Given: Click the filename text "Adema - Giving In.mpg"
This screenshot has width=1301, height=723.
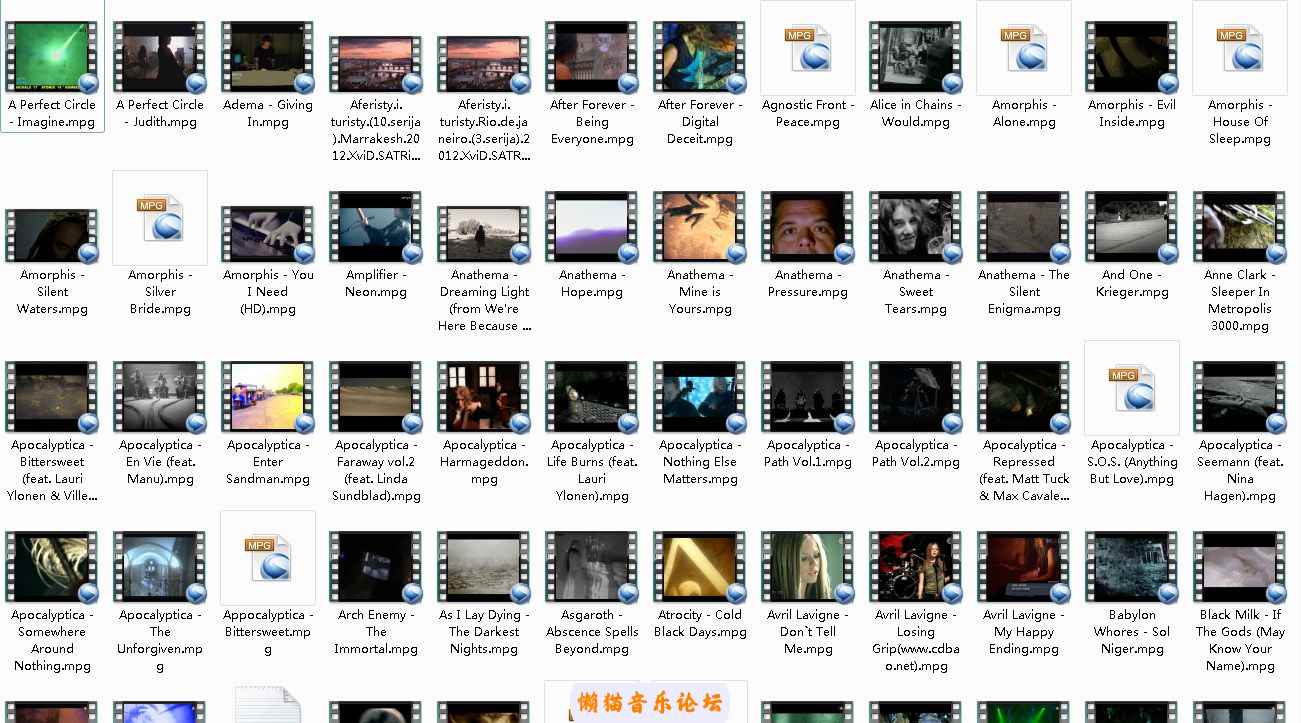Looking at the screenshot, I should [x=268, y=113].
